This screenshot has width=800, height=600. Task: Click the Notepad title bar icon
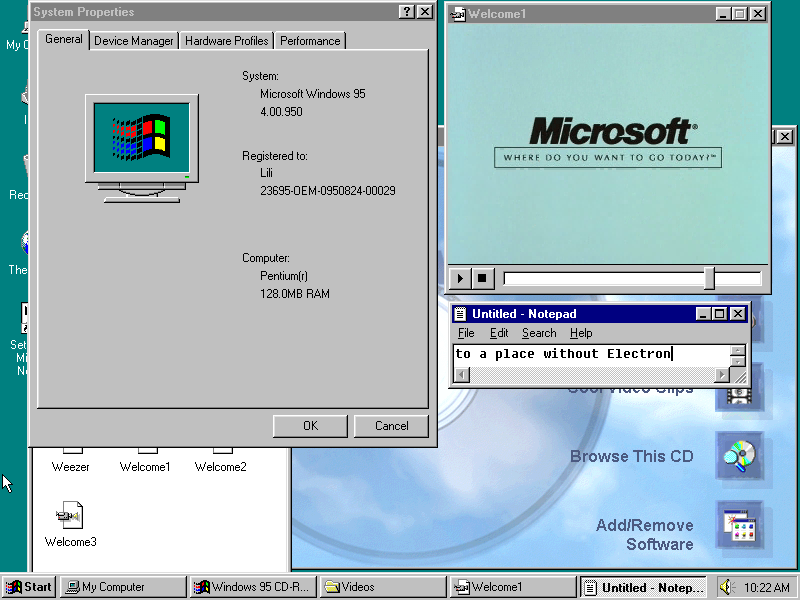tap(460, 314)
